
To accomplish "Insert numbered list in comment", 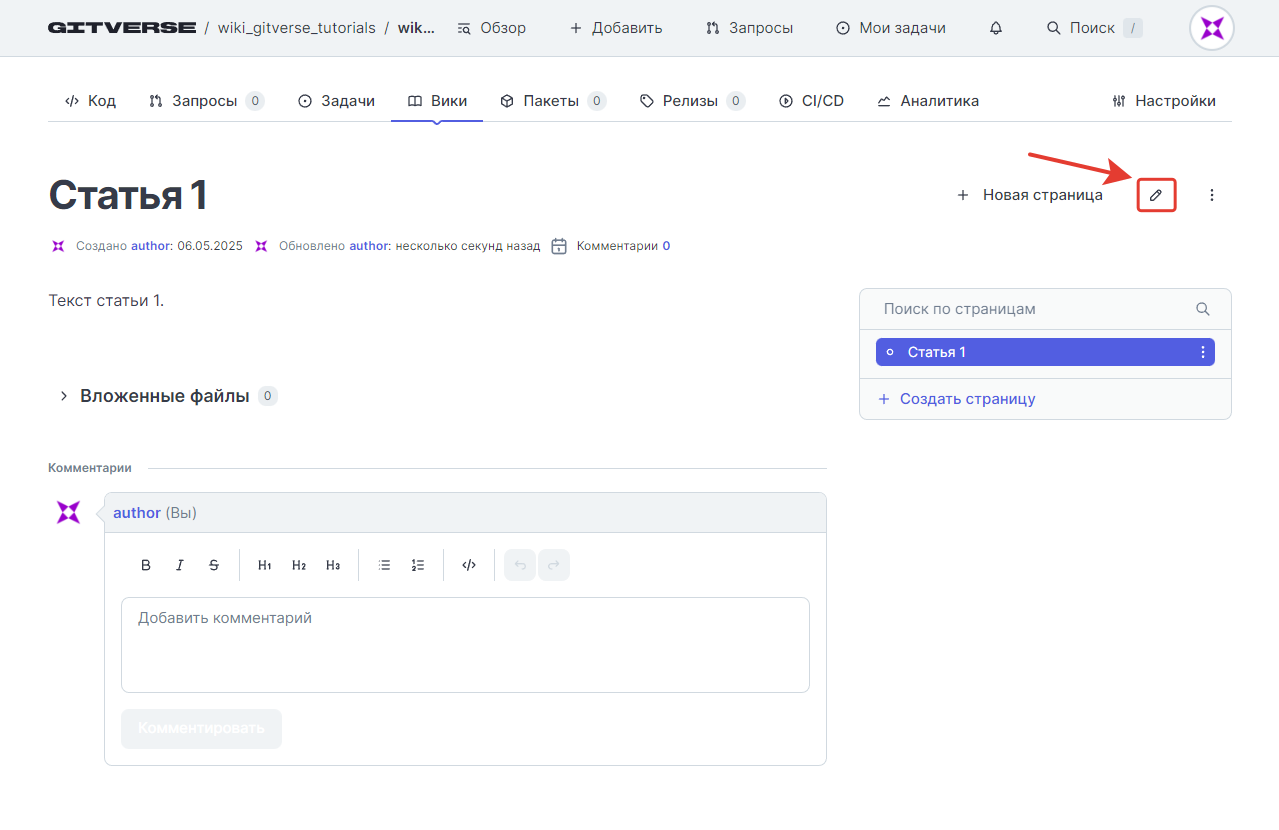I will pos(418,565).
